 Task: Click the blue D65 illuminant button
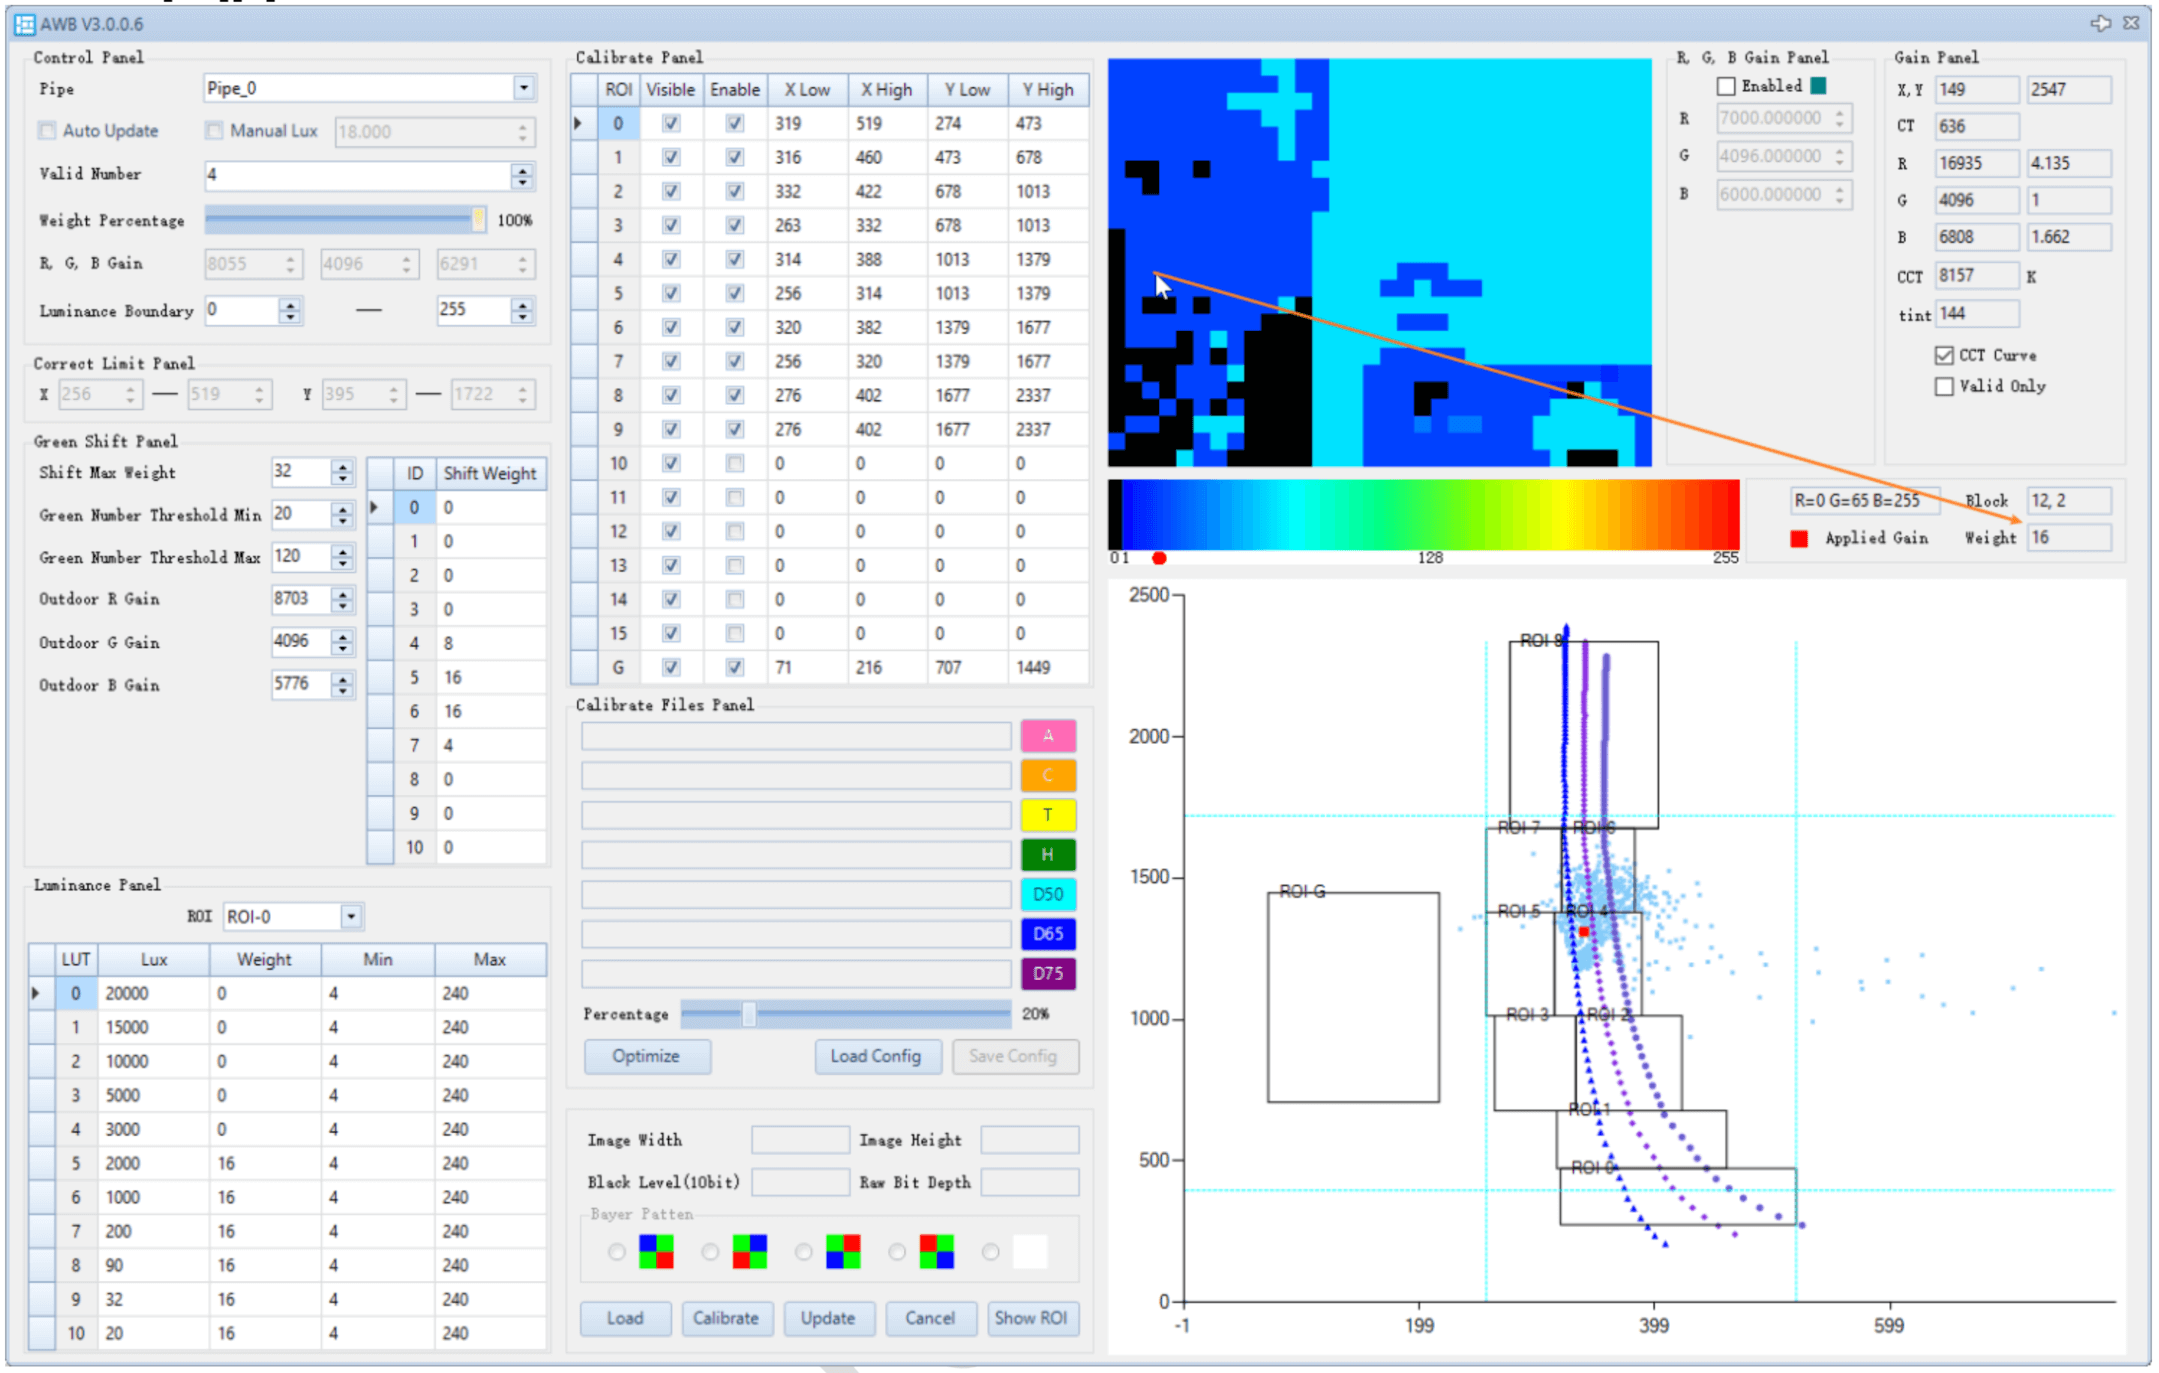[1047, 933]
